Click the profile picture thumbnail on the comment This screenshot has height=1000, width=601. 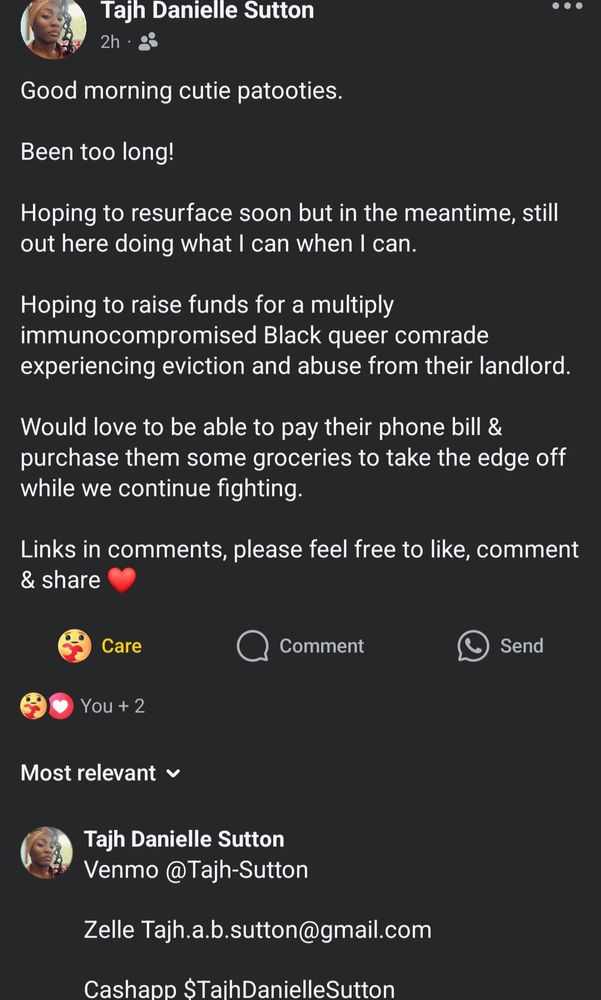(x=46, y=852)
